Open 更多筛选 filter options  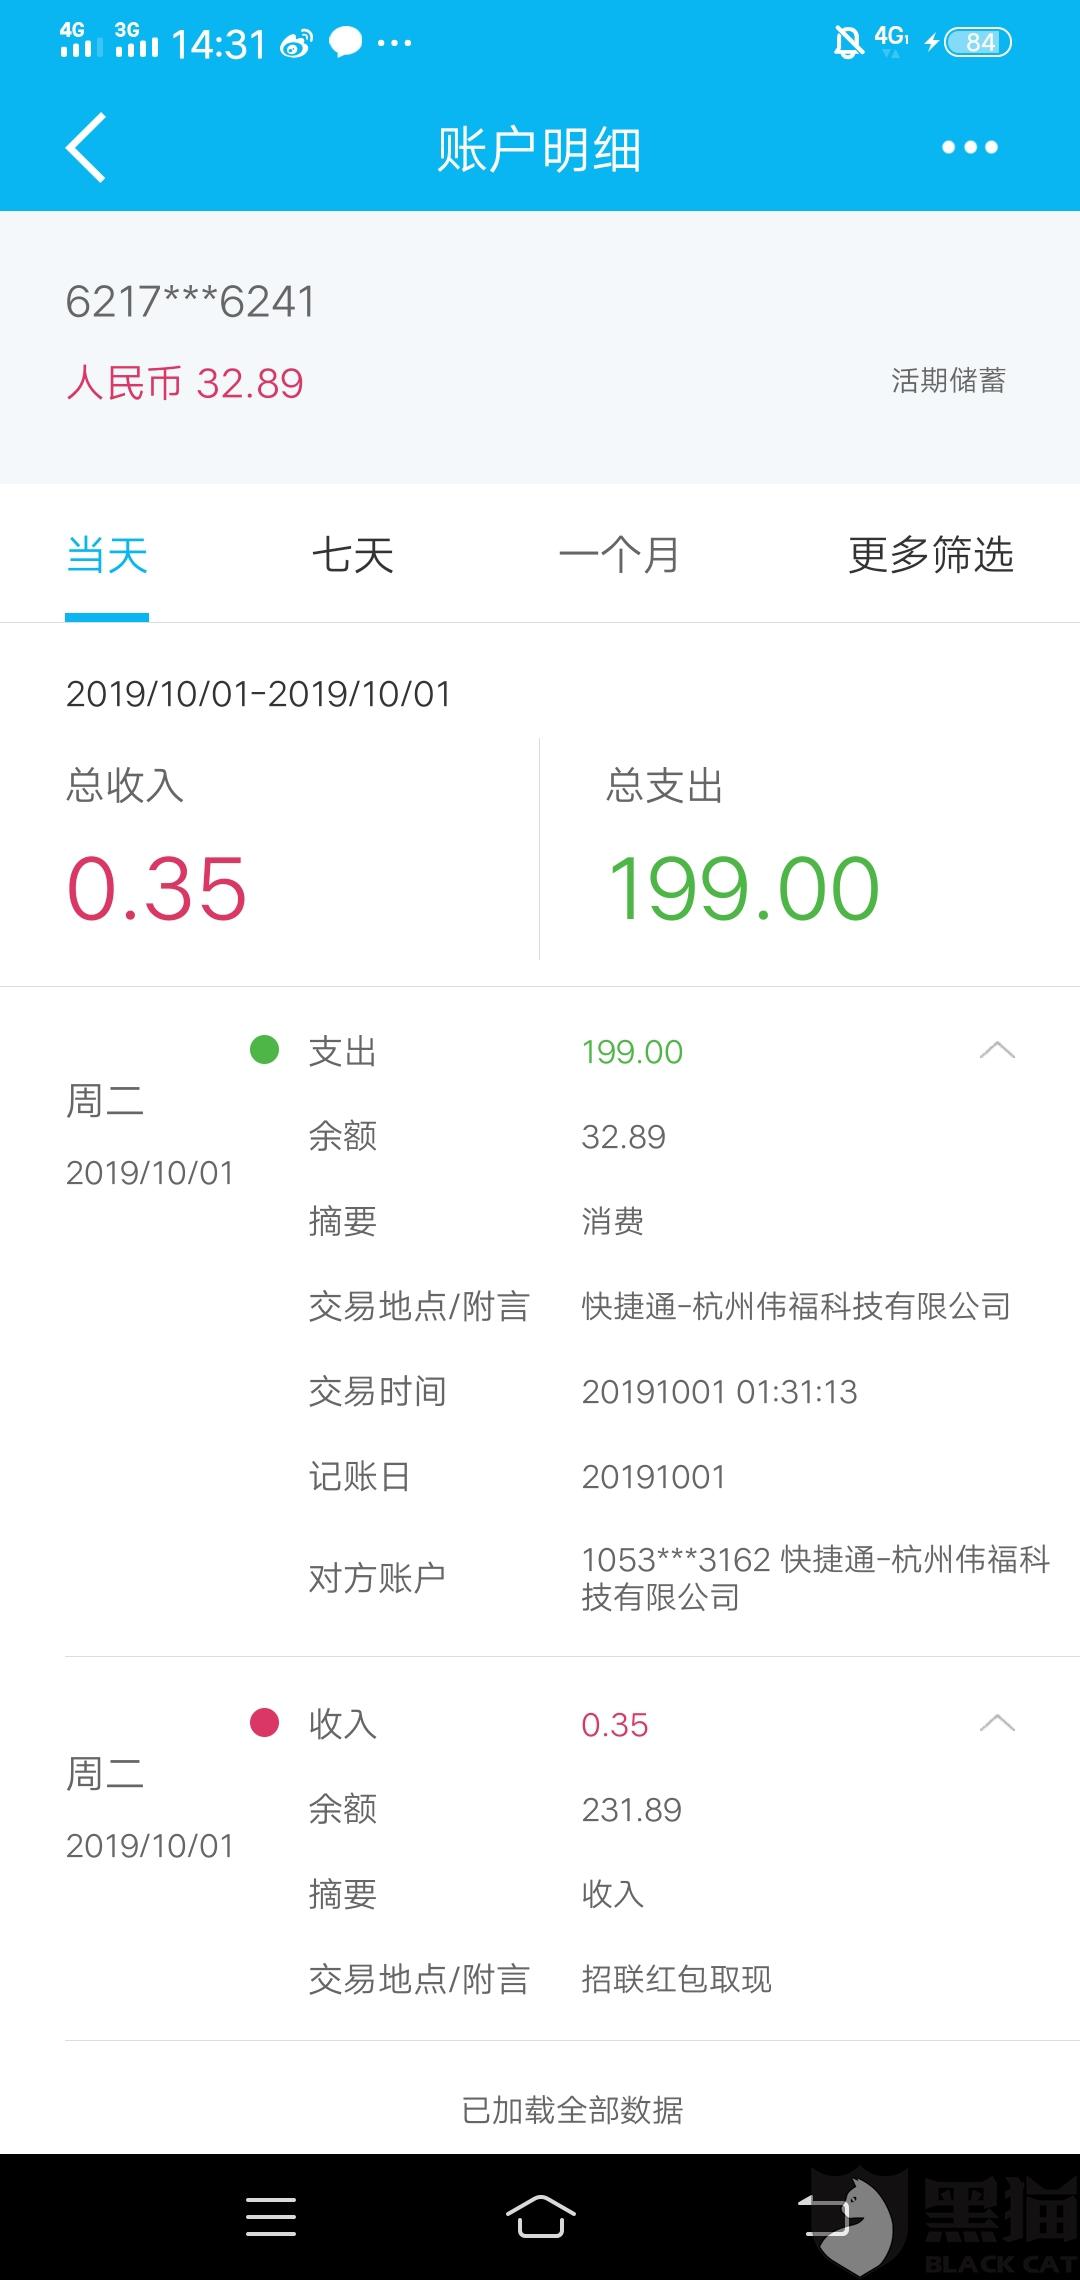click(x=931, y=555)
